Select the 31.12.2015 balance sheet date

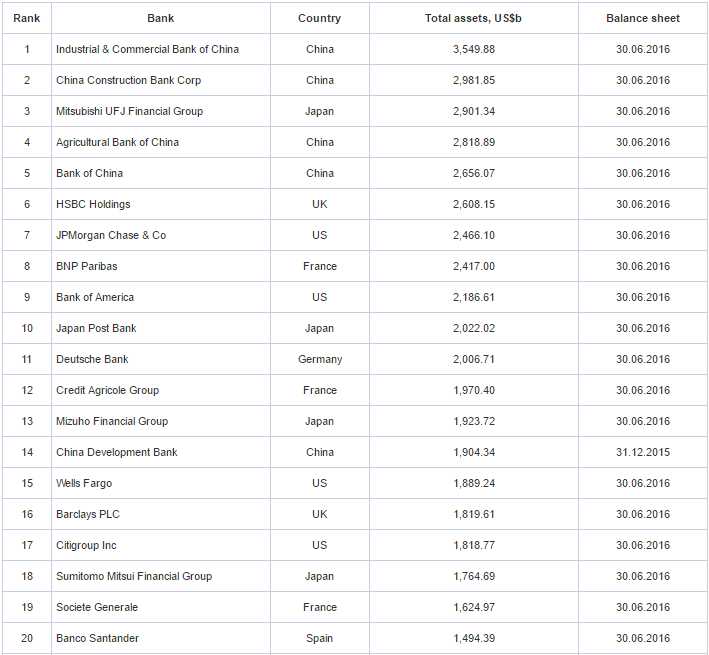click(642, 452)
